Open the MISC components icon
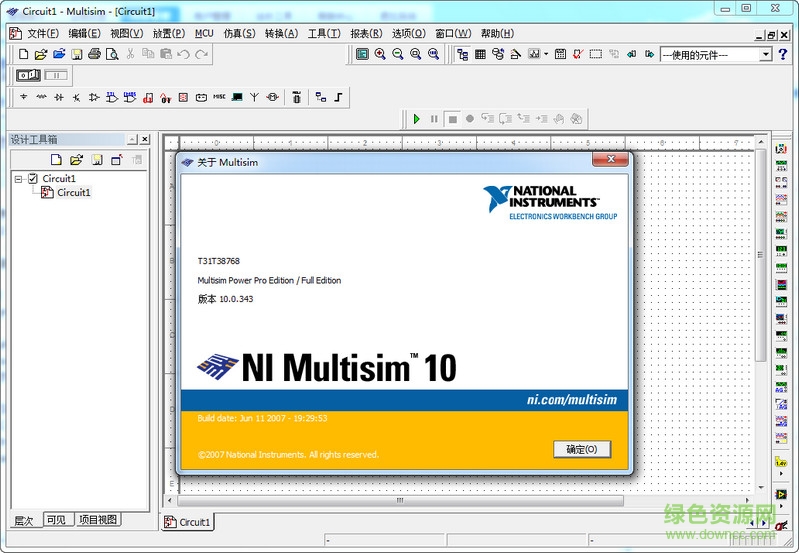The width and height of the screenshot is (799, 553). pyautogui.click(x=219, y=98)
